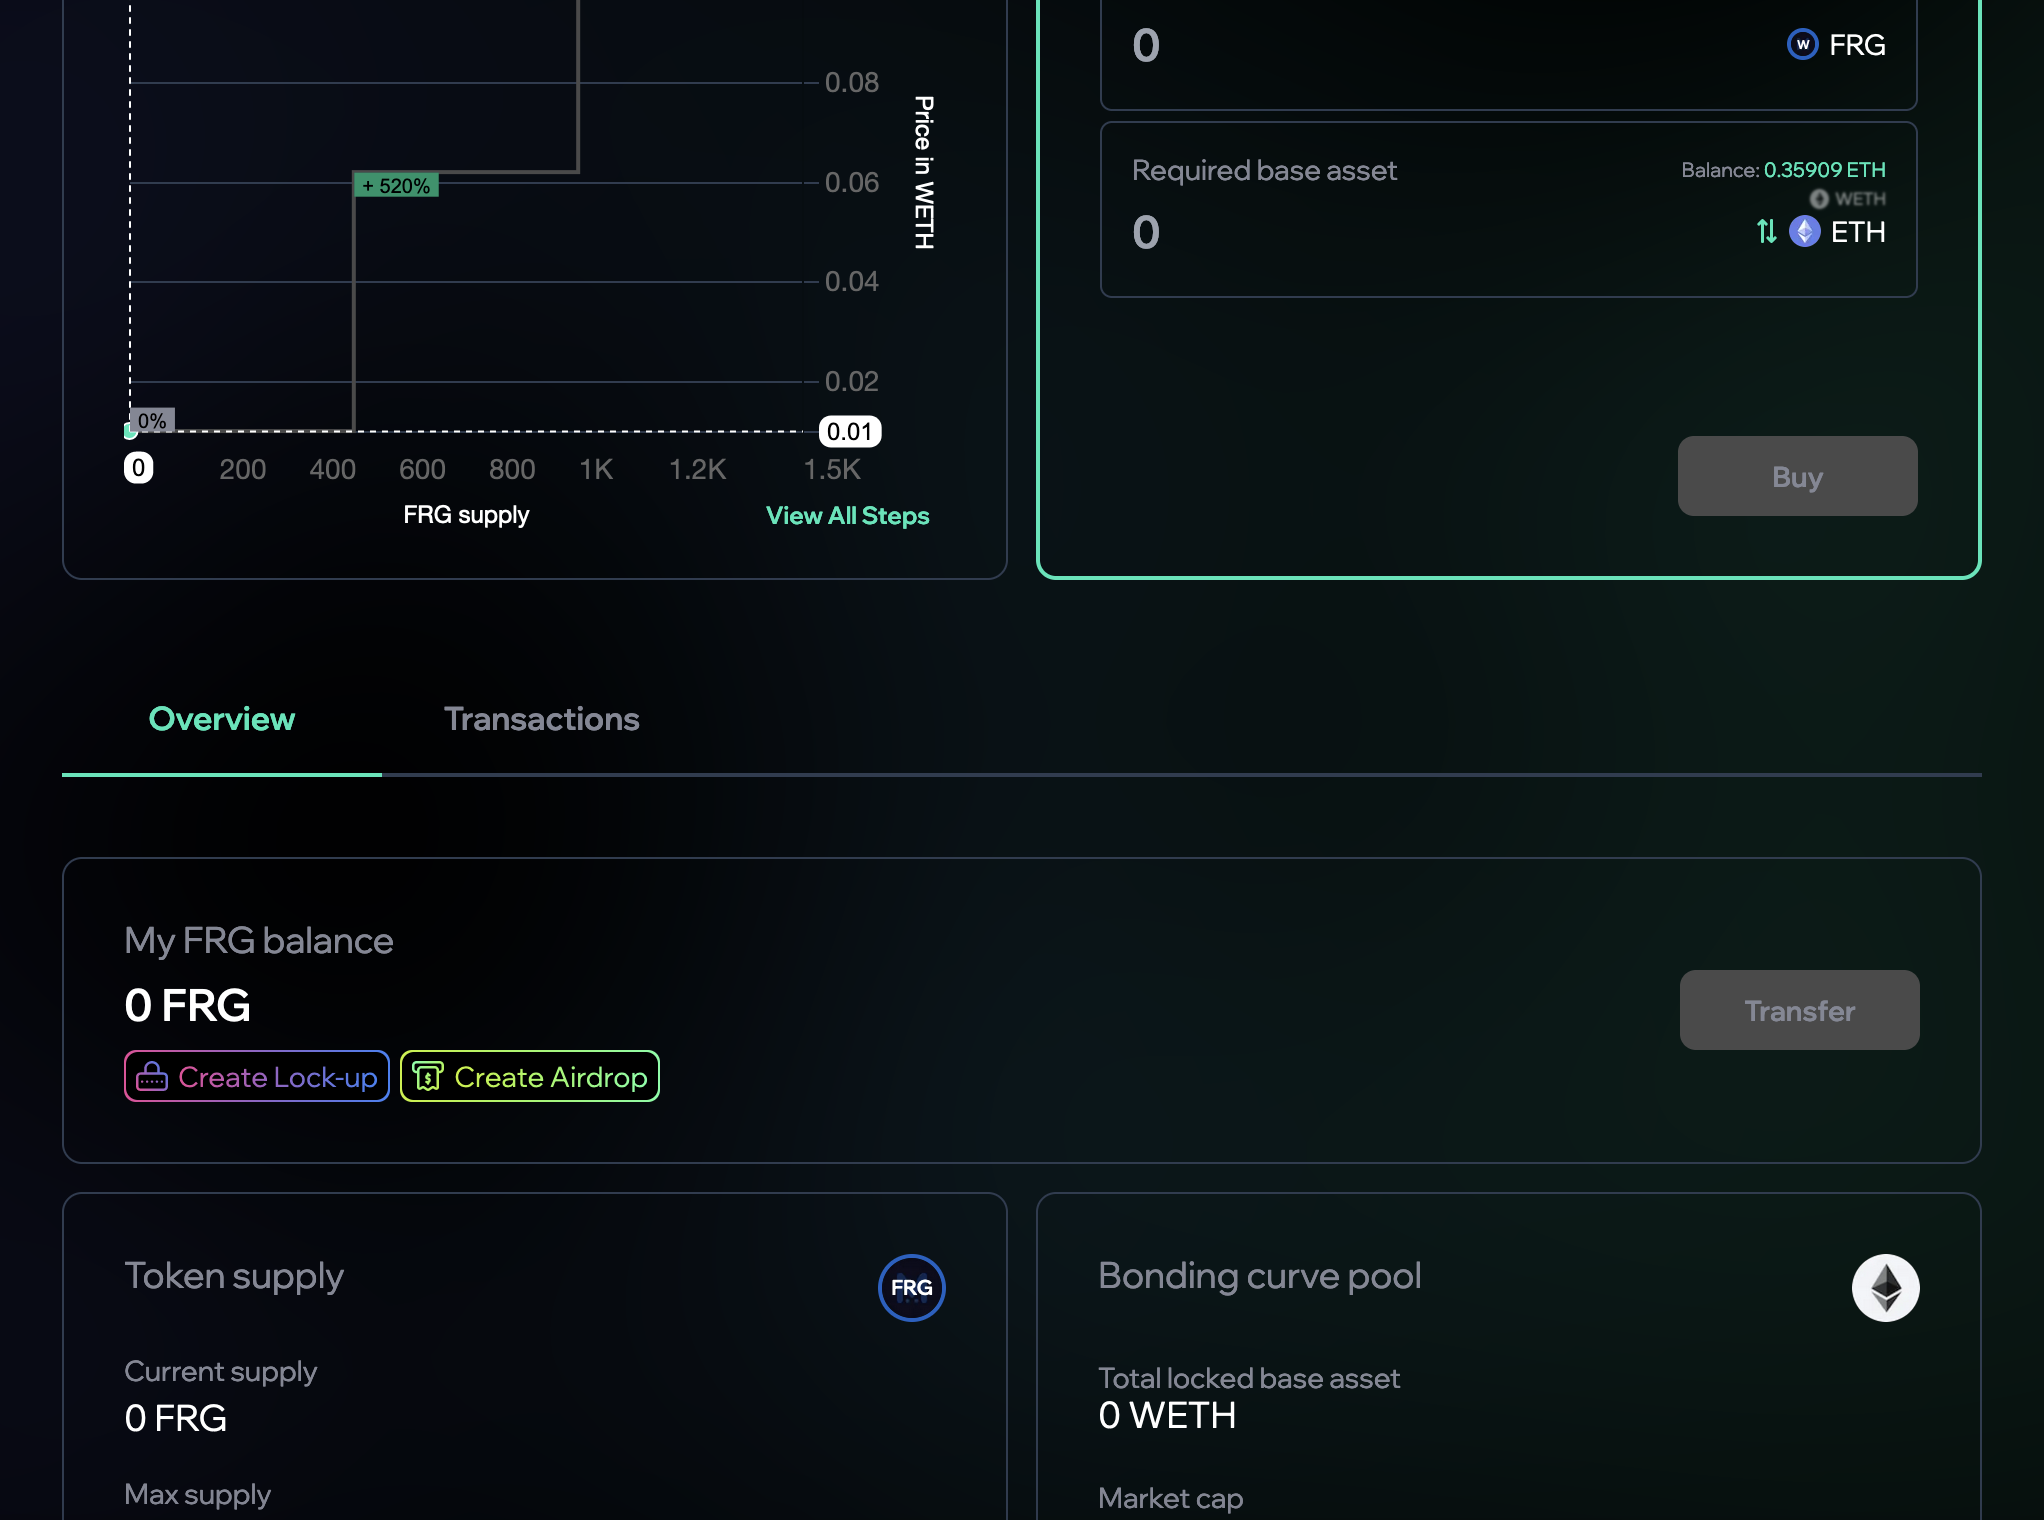
Task: Click the airdrop icon on Create Airdrop
Action: (x=428, y=1077)
